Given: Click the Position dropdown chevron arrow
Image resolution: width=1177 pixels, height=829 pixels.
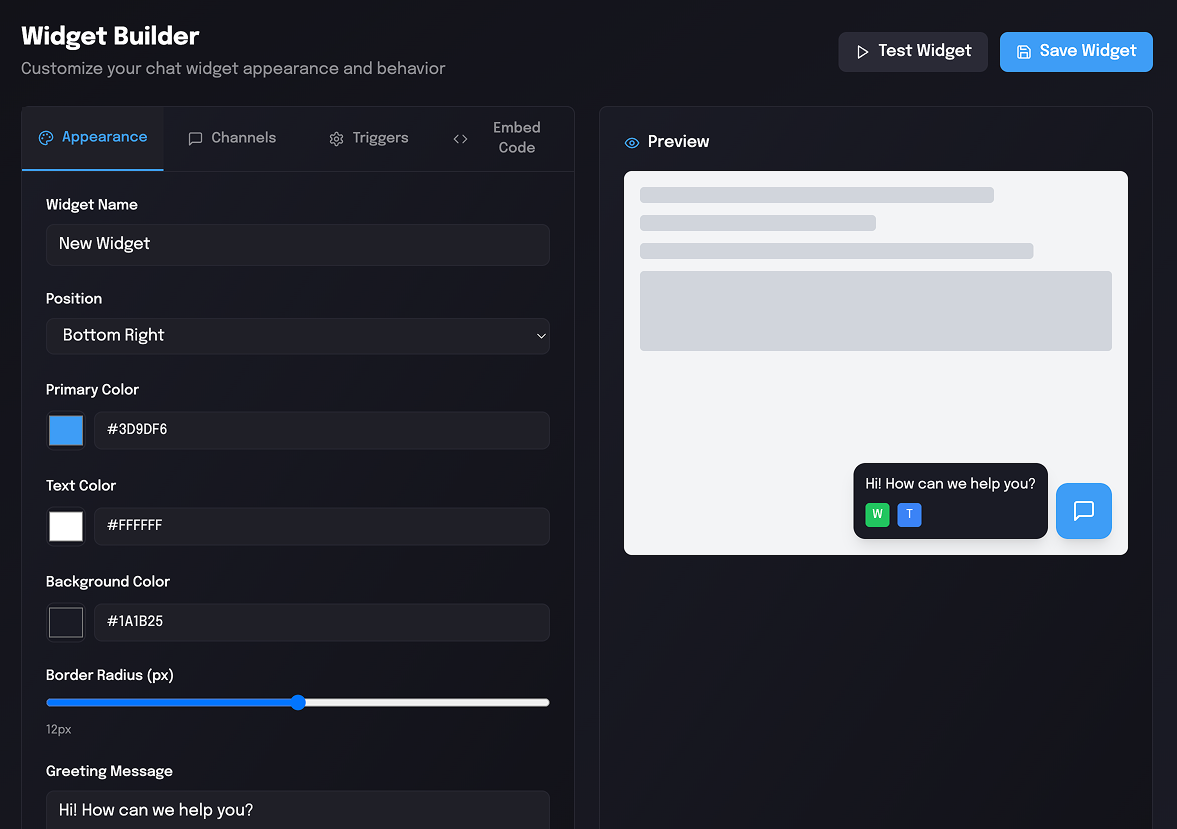Looking at the screenshot, I should point(541,336).
